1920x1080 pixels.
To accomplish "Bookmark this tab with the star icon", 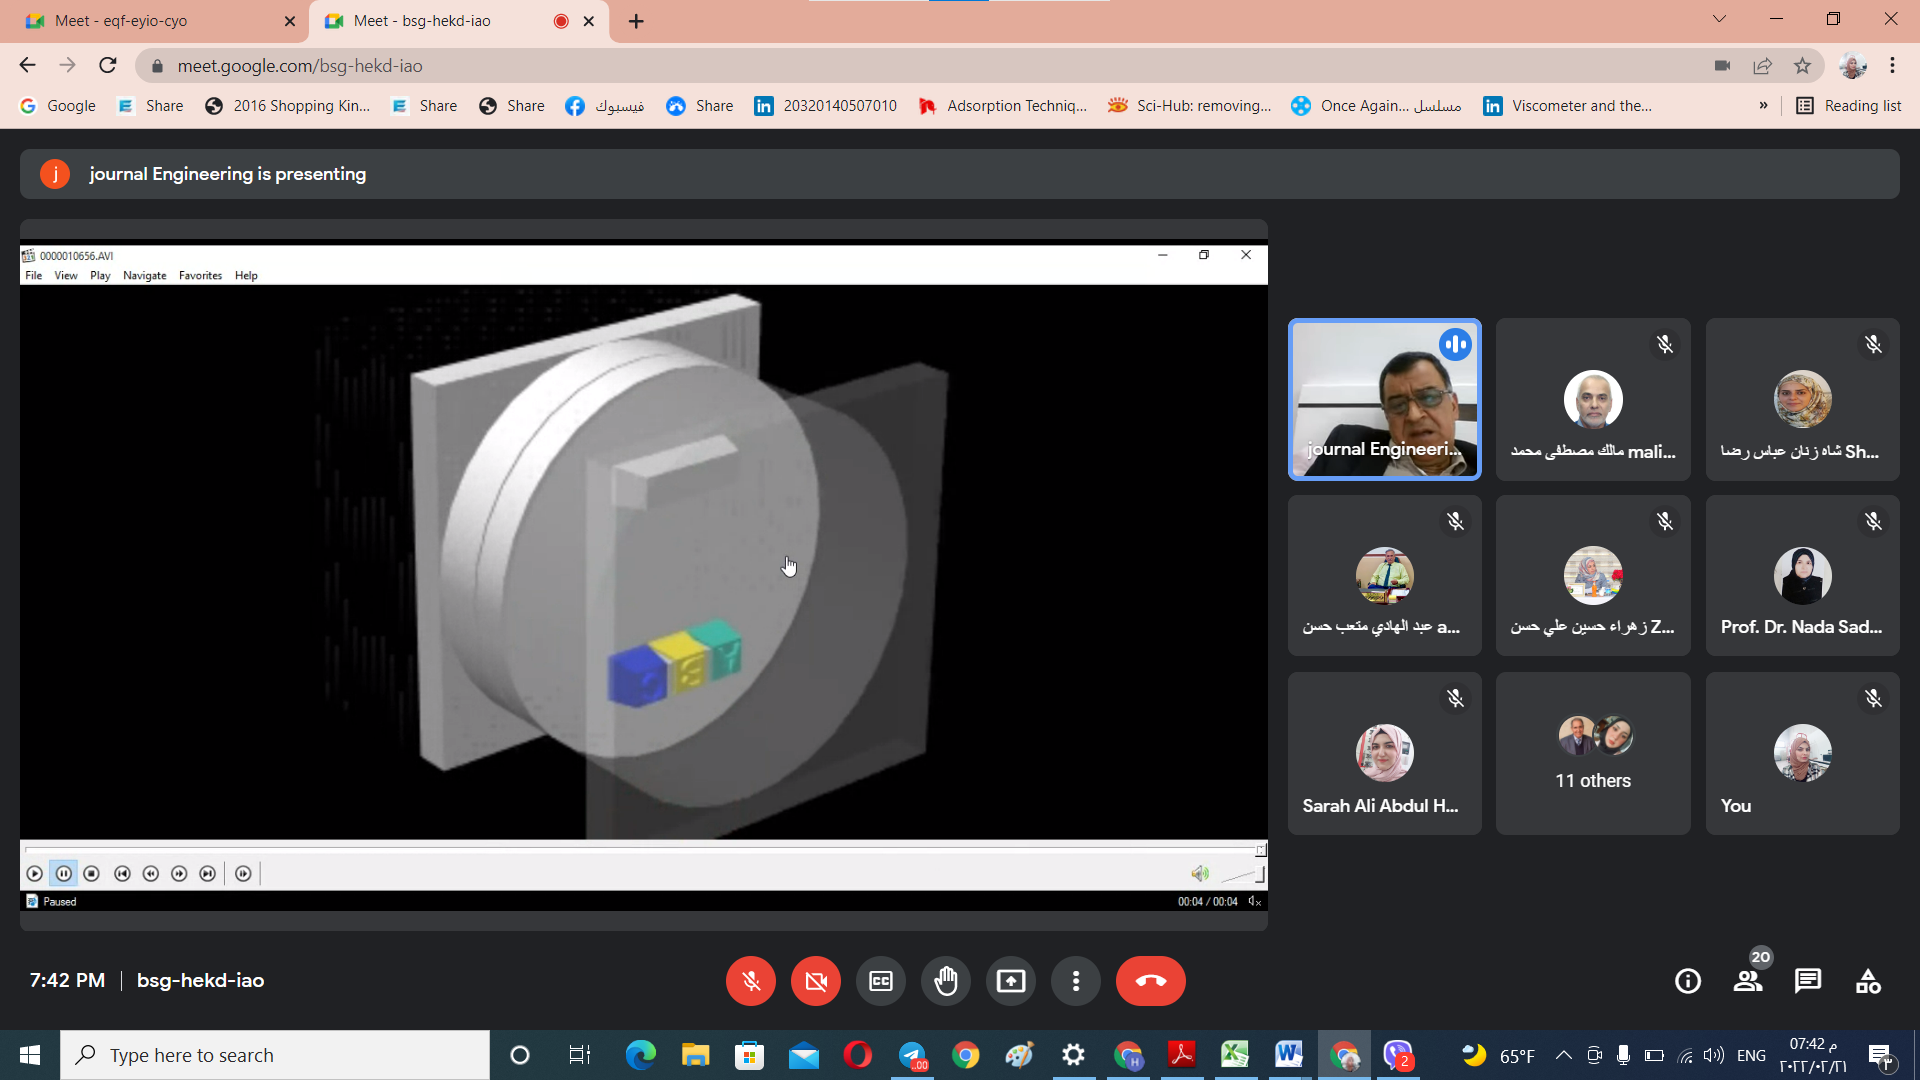I will [x=1802, y=66].
